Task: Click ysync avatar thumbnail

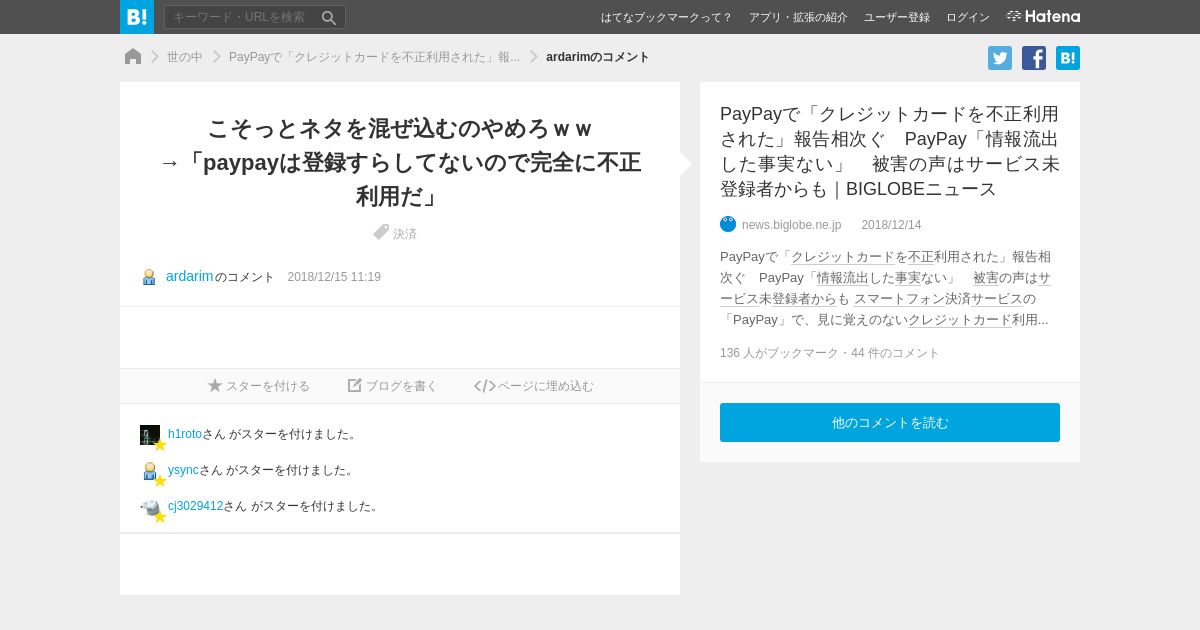Action: click(150, 471)
